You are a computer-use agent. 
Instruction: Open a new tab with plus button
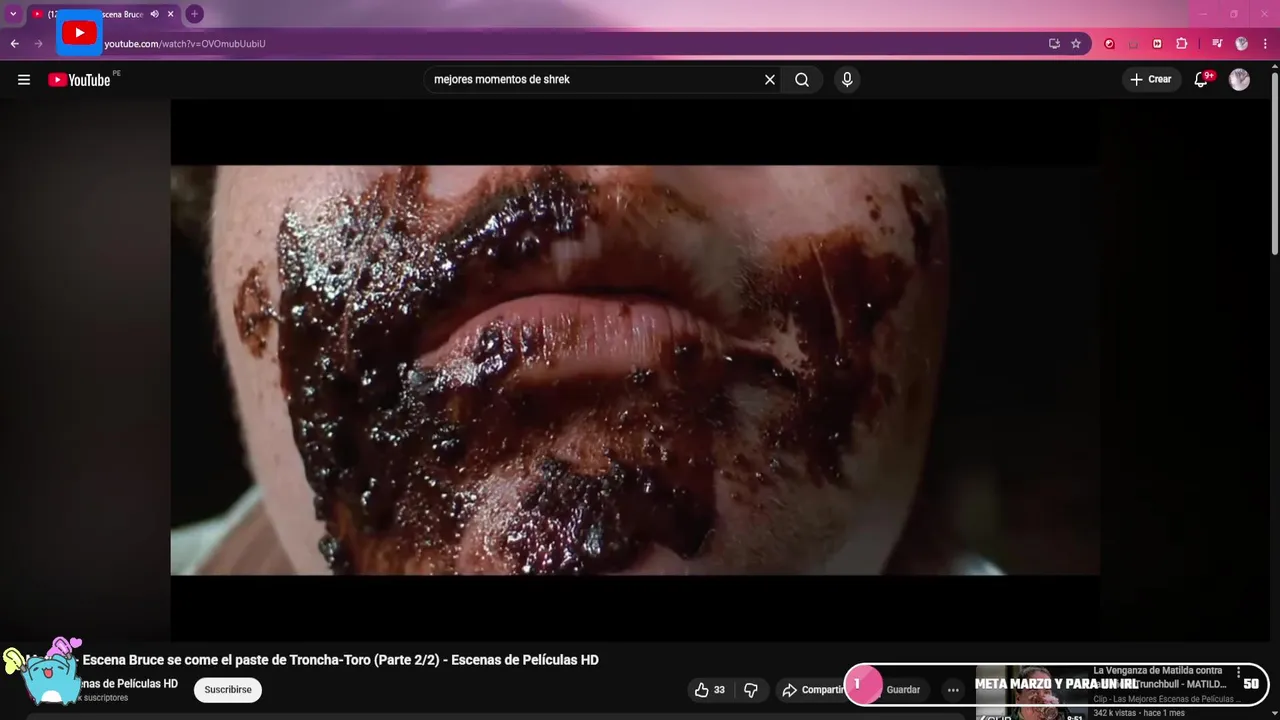point(194,14)
